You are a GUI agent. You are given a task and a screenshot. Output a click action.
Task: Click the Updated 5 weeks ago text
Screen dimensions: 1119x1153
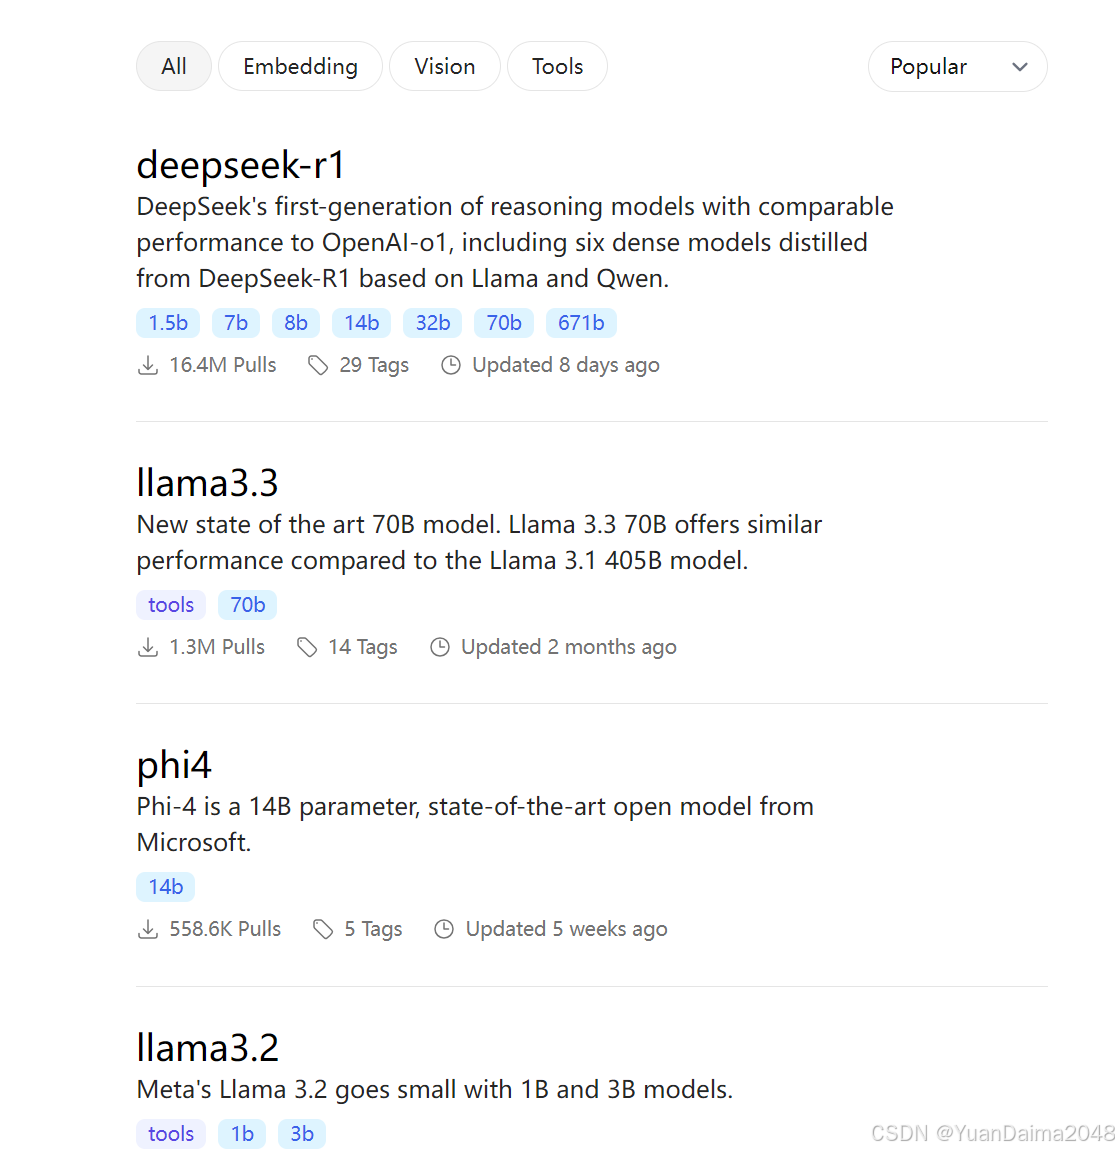point(566,929)
